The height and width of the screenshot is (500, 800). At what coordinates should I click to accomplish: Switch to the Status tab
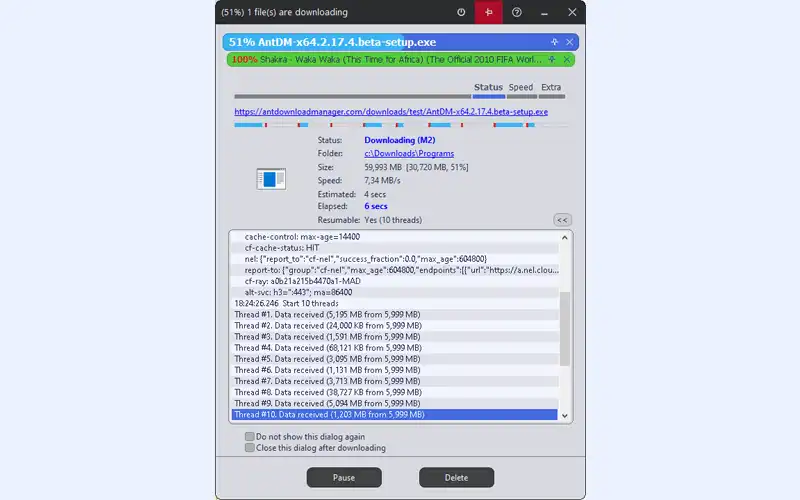coord(488,87)
